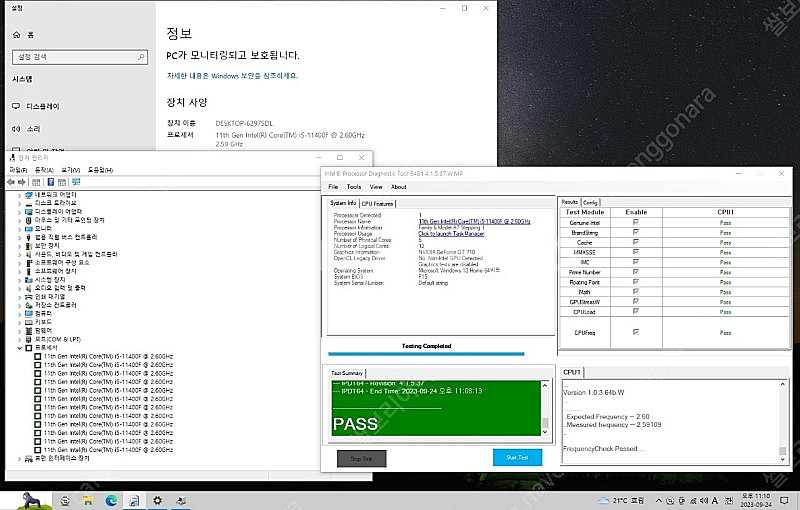Click the volume speaker icon in system tray
Viewport: 800px width, 510px height.
[704, 501]
